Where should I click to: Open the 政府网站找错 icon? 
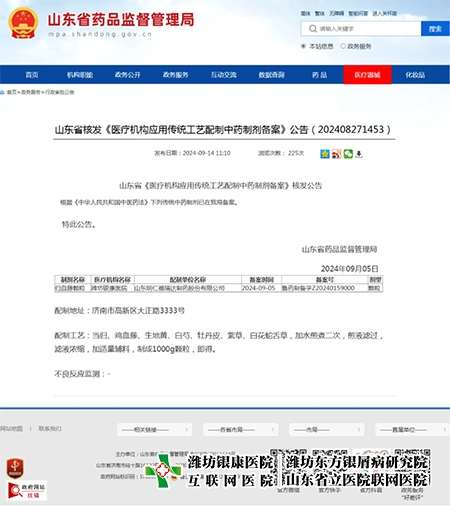click(27, 490)
